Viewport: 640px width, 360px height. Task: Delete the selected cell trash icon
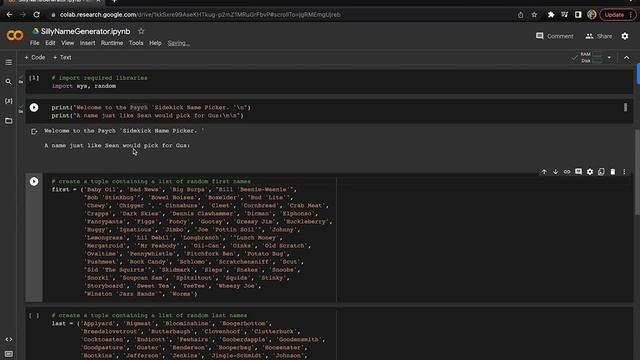[613, 172]
